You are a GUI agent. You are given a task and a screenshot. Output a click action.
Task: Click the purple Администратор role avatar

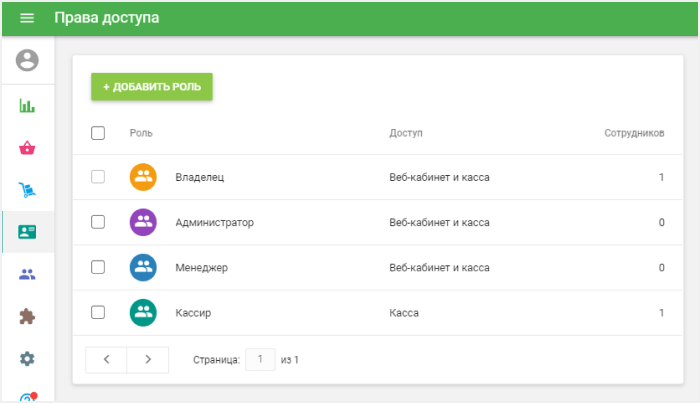143,222
